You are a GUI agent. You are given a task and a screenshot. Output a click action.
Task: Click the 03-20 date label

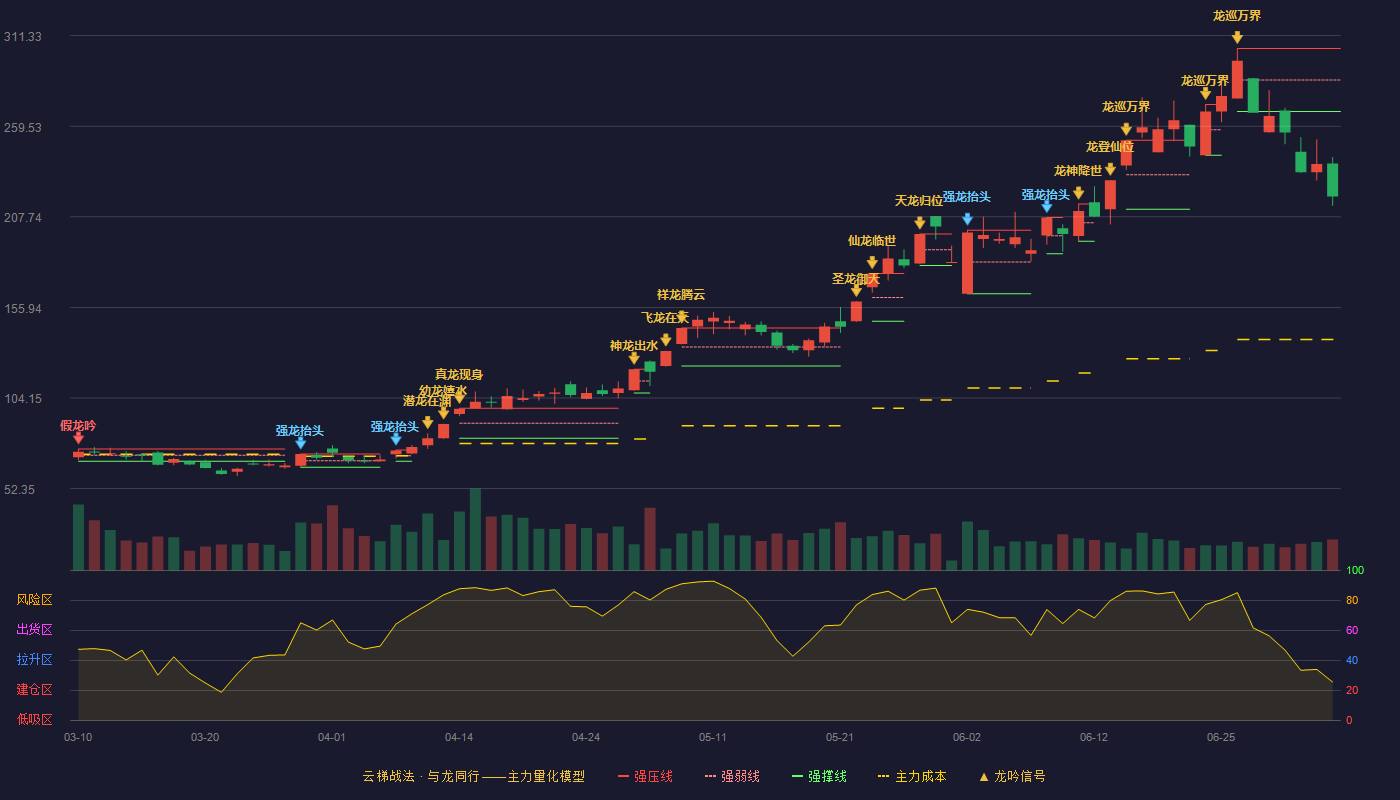[x=205, y=737]
